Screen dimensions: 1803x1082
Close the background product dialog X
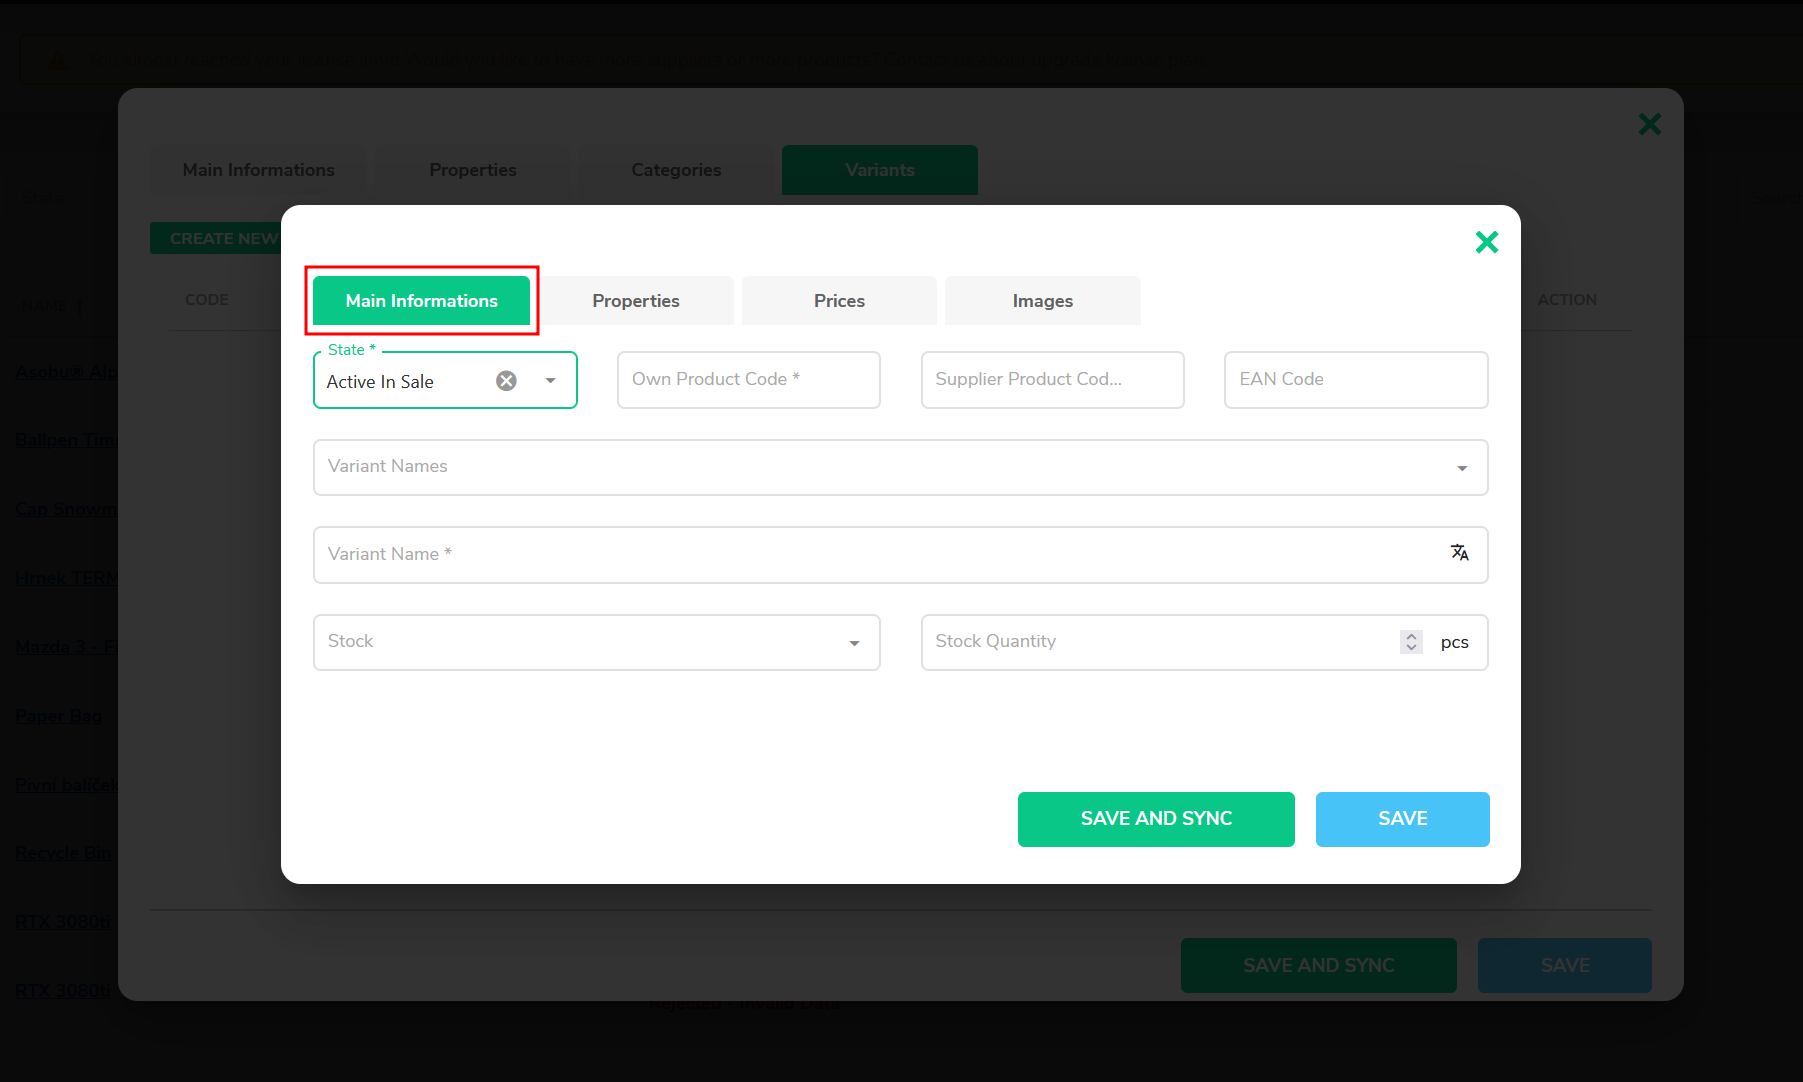(x=1649, y=124)
